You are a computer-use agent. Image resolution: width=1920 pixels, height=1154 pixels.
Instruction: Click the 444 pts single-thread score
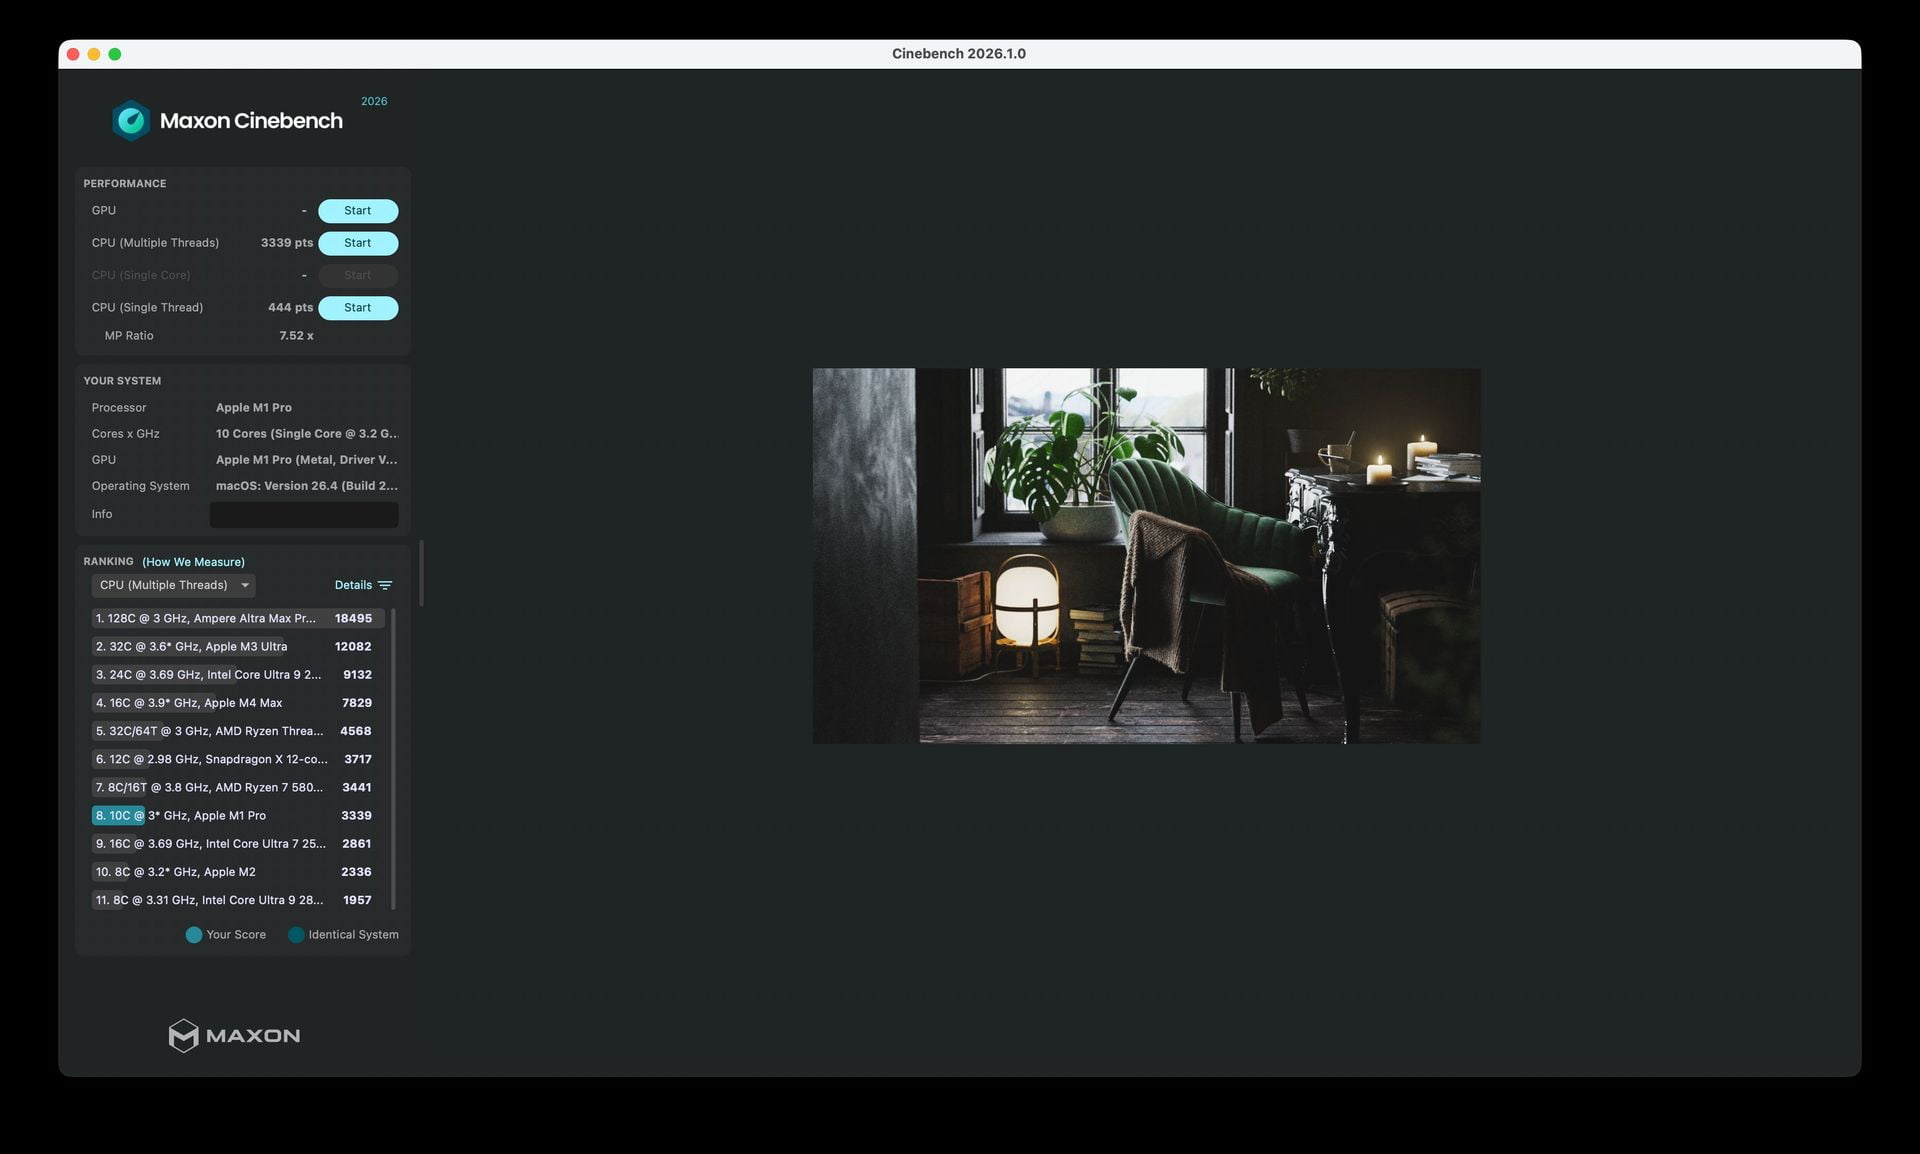click(x=291, y=308)
